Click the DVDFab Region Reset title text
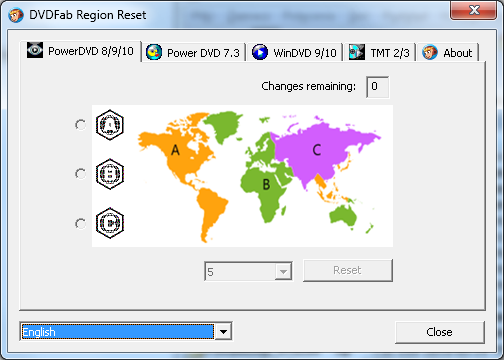Screen dimensions: 504x360 [x=88, y=15]
